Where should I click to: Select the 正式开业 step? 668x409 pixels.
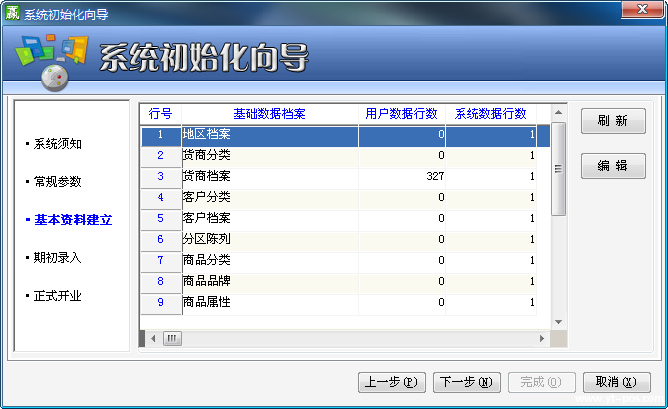coord(58,296)
